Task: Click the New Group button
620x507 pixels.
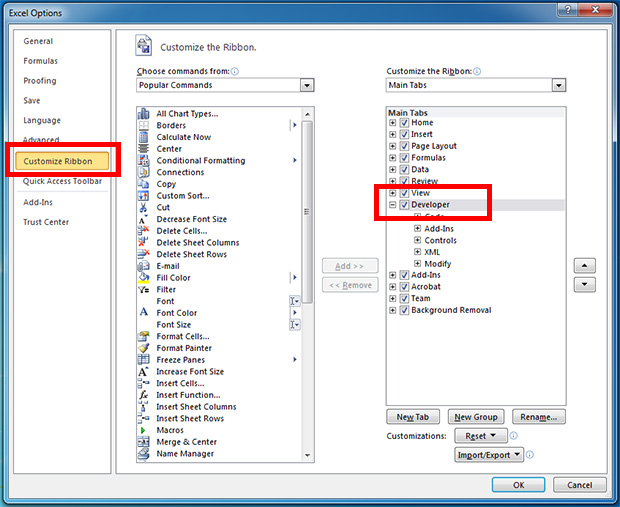Action: (476, 417)
